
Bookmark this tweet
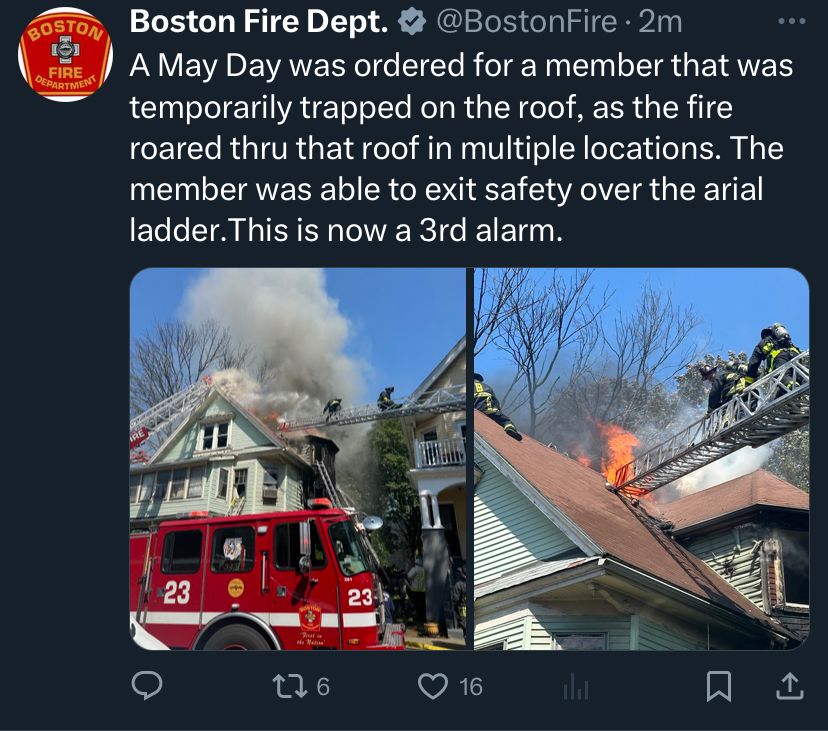(719, 686)
